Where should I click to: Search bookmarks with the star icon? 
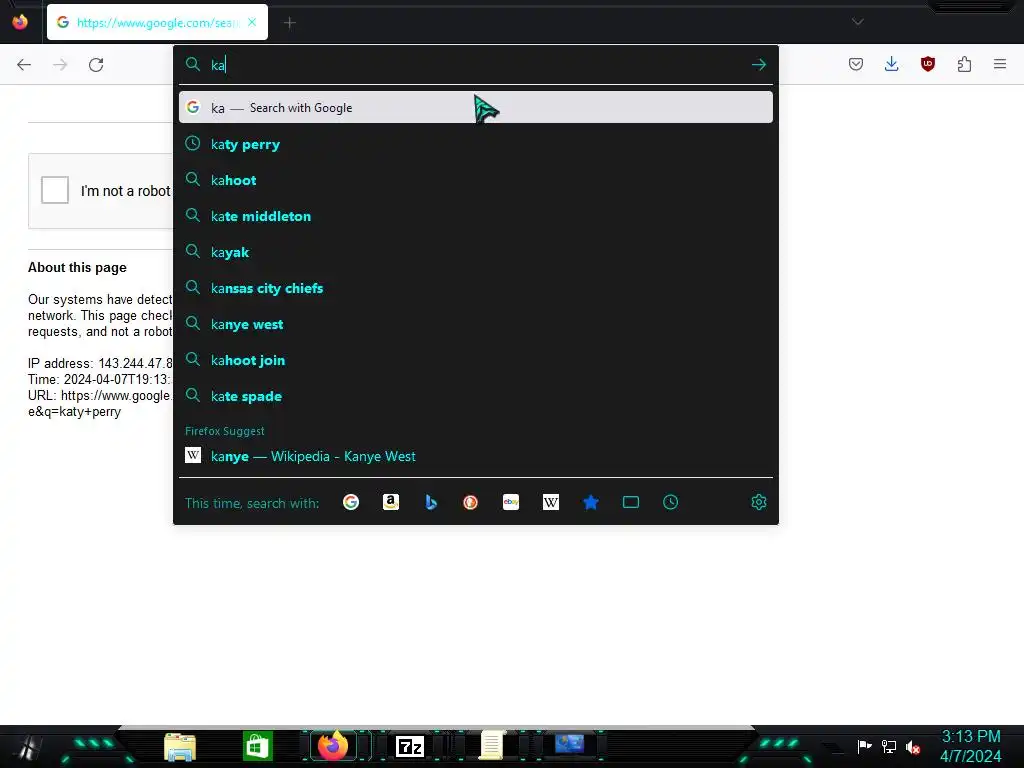pyautogui.click(x=590, y=502)
